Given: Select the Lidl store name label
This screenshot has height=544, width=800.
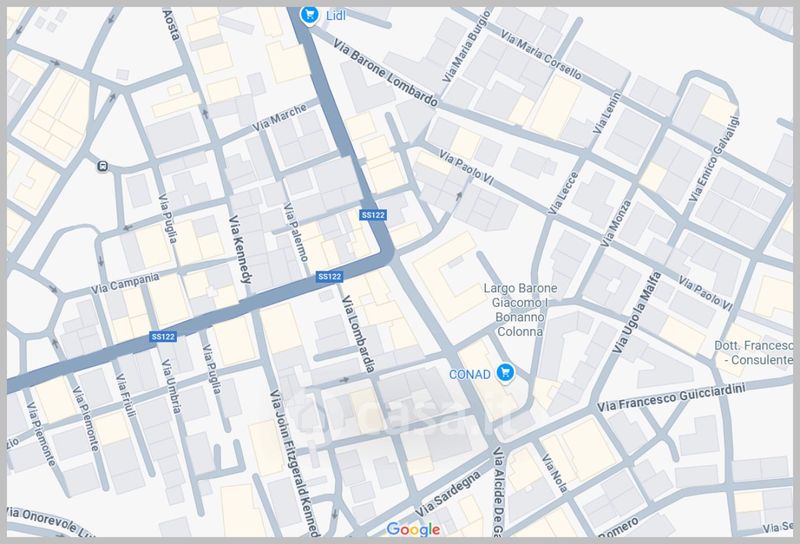Looking at the screenshot, I should click(337, 14).
